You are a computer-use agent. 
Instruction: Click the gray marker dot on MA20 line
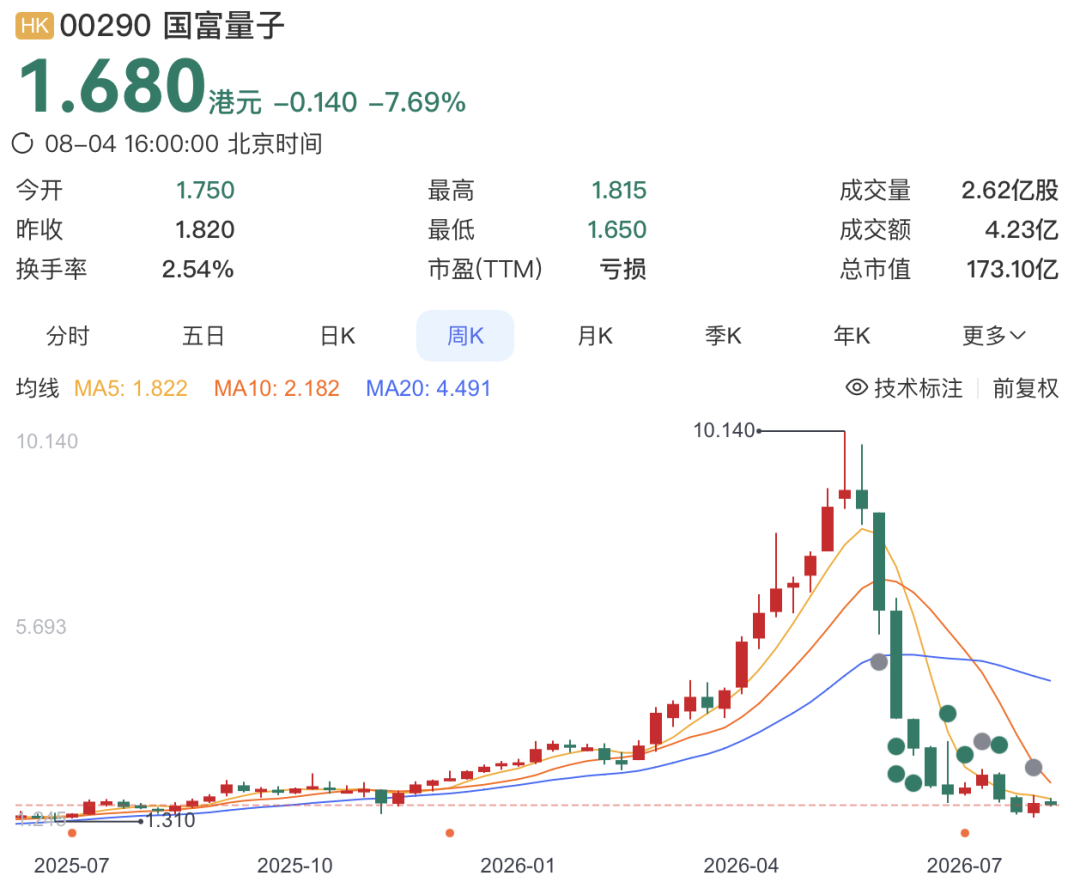pos(879,662)
